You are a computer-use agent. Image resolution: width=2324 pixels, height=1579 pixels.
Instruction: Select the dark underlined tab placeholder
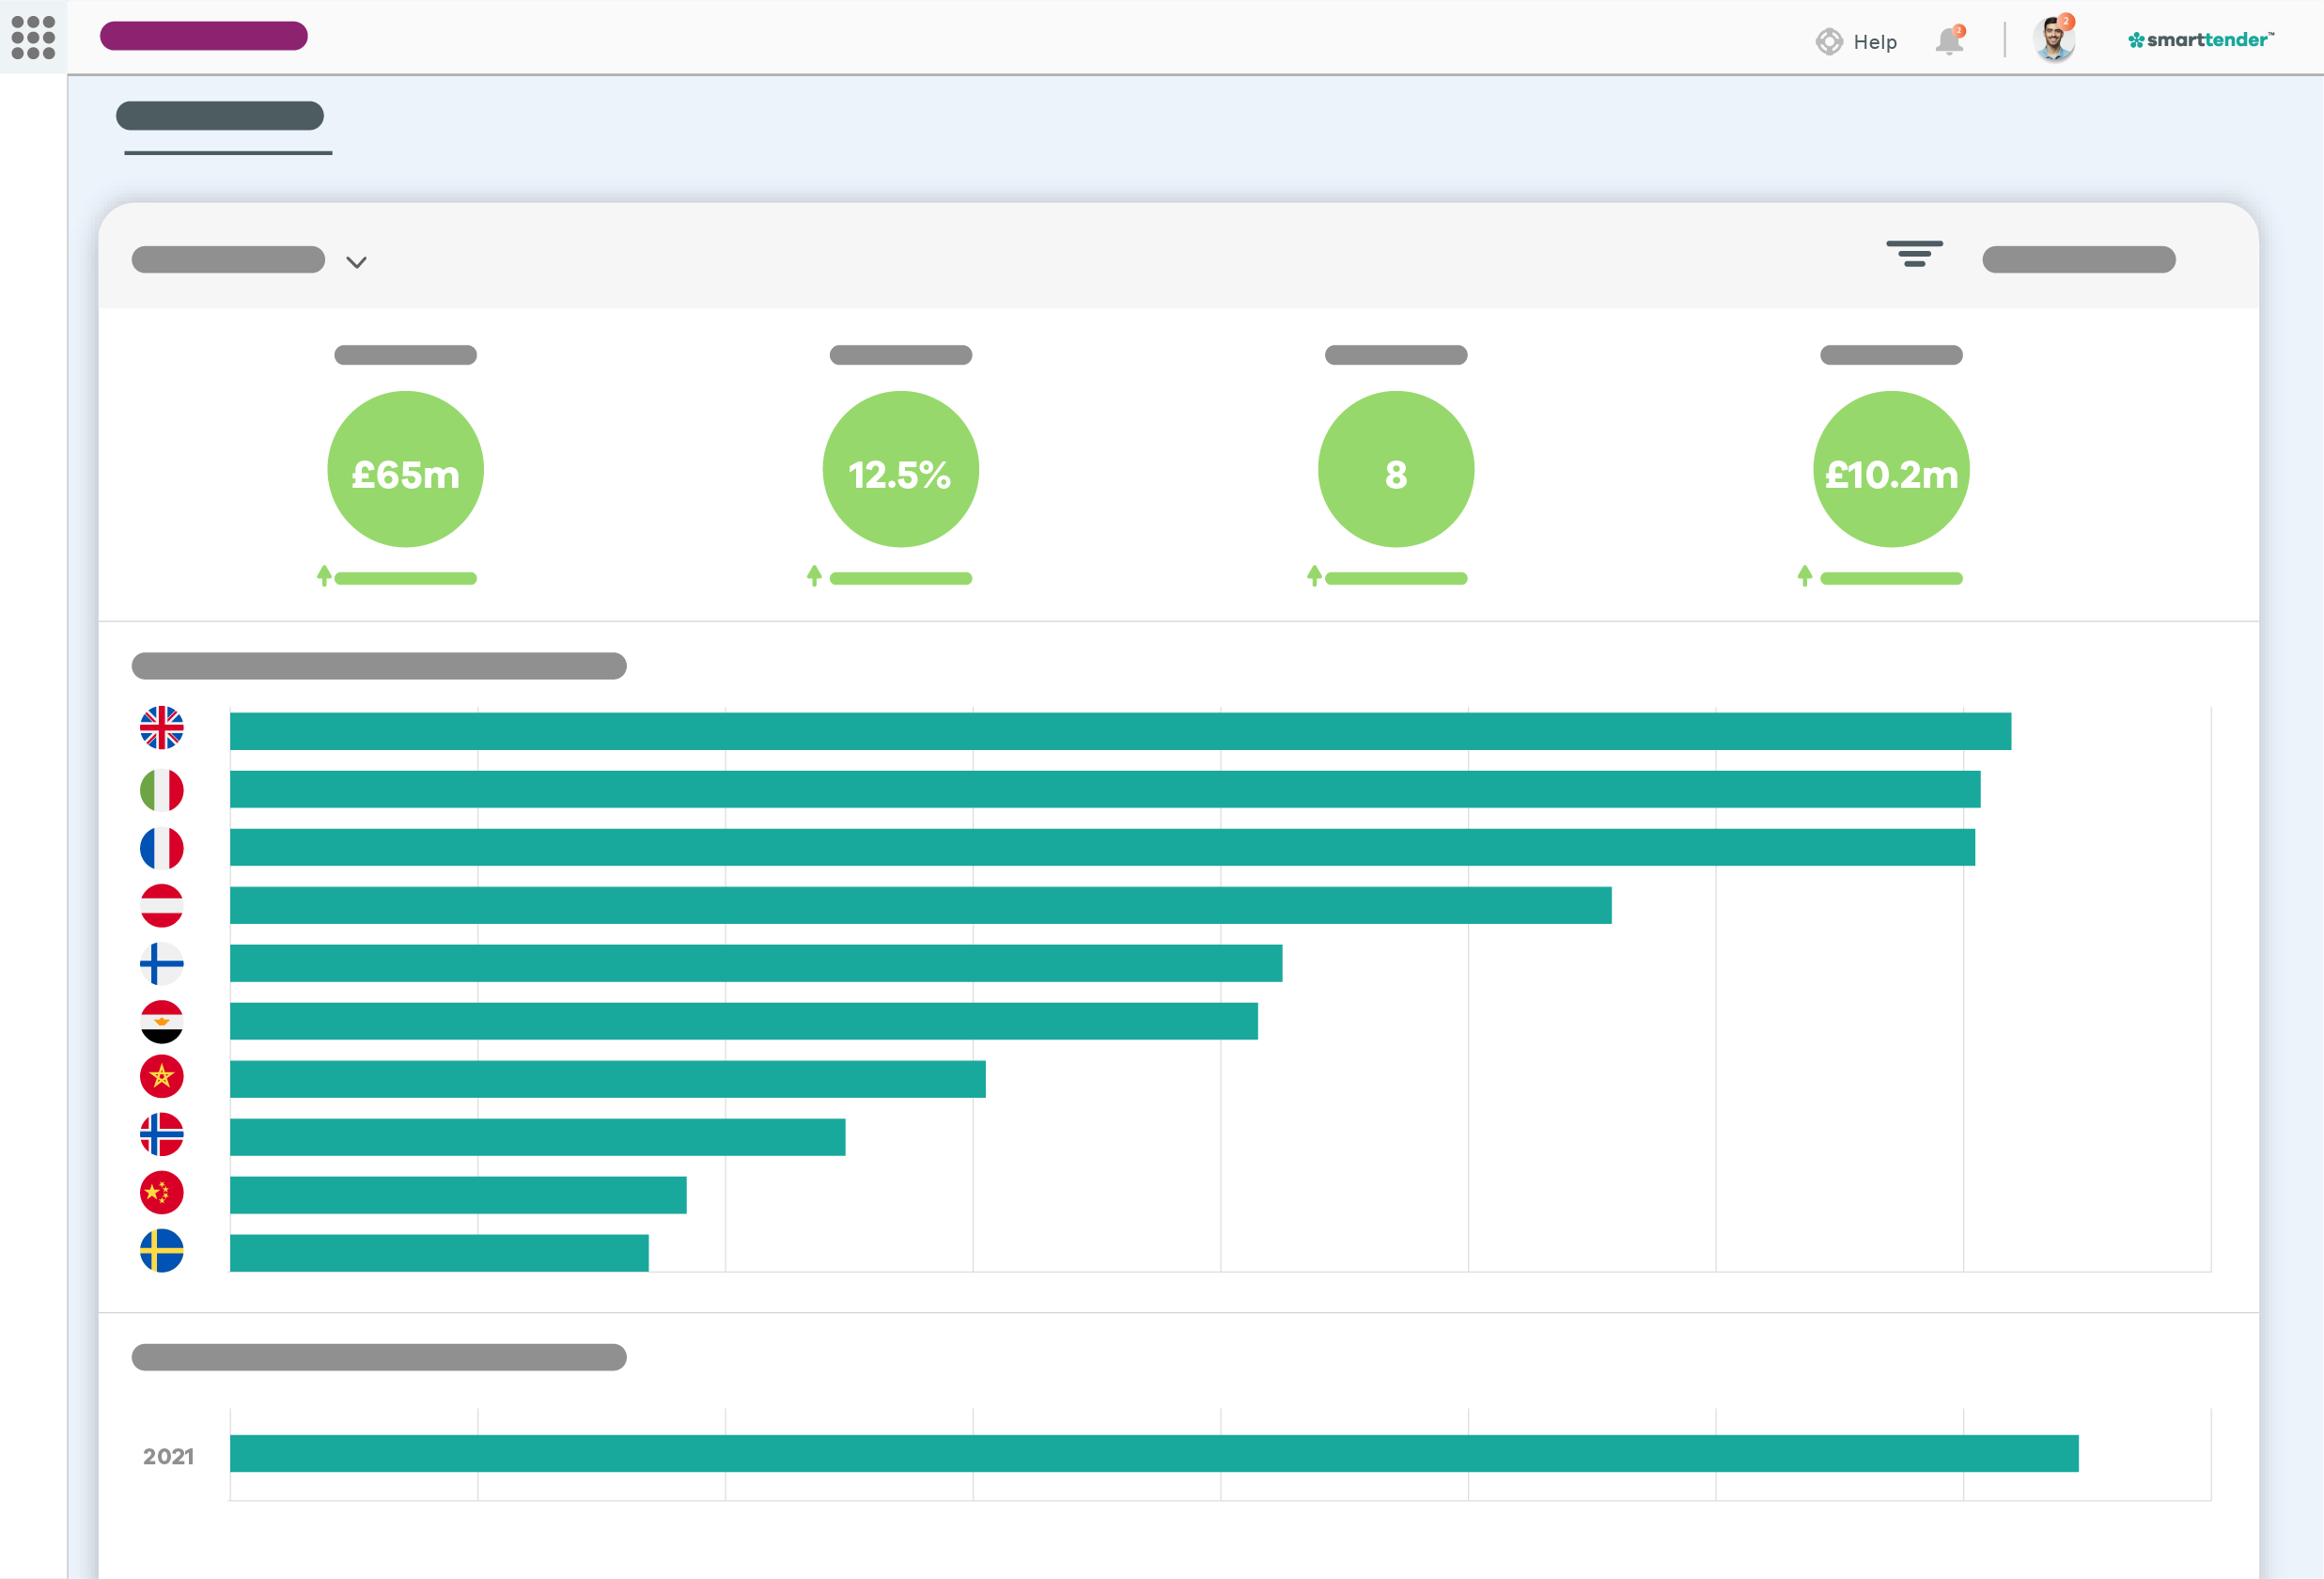click(x=220, y=116)
